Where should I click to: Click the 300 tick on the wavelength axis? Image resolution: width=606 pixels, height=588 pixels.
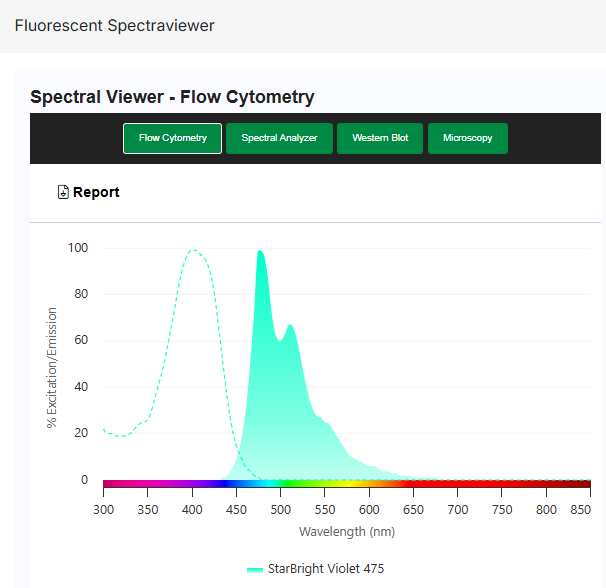(x=104, y=509)
